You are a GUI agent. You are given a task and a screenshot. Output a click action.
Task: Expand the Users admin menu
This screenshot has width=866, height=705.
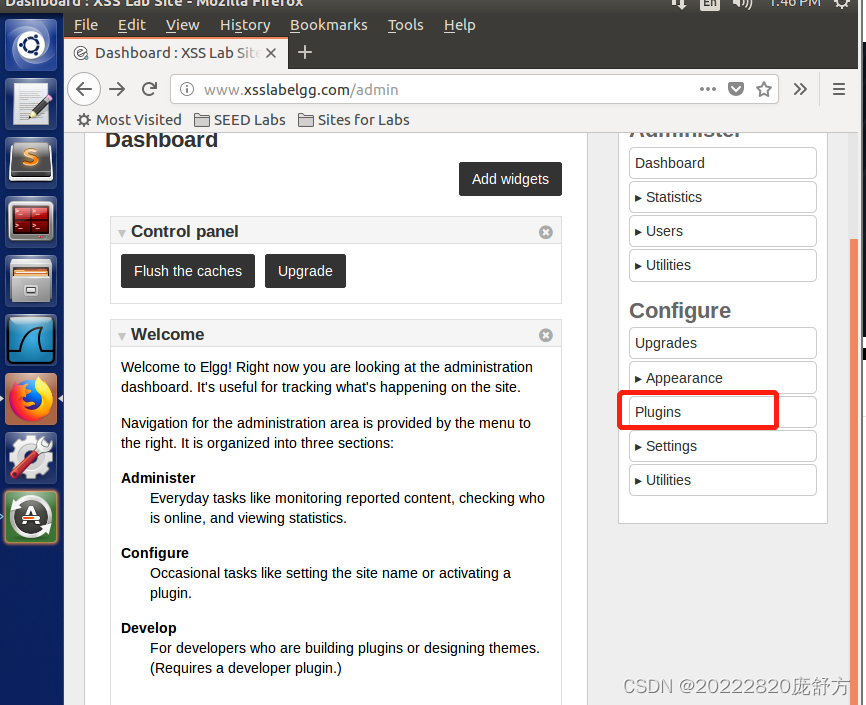722,231
